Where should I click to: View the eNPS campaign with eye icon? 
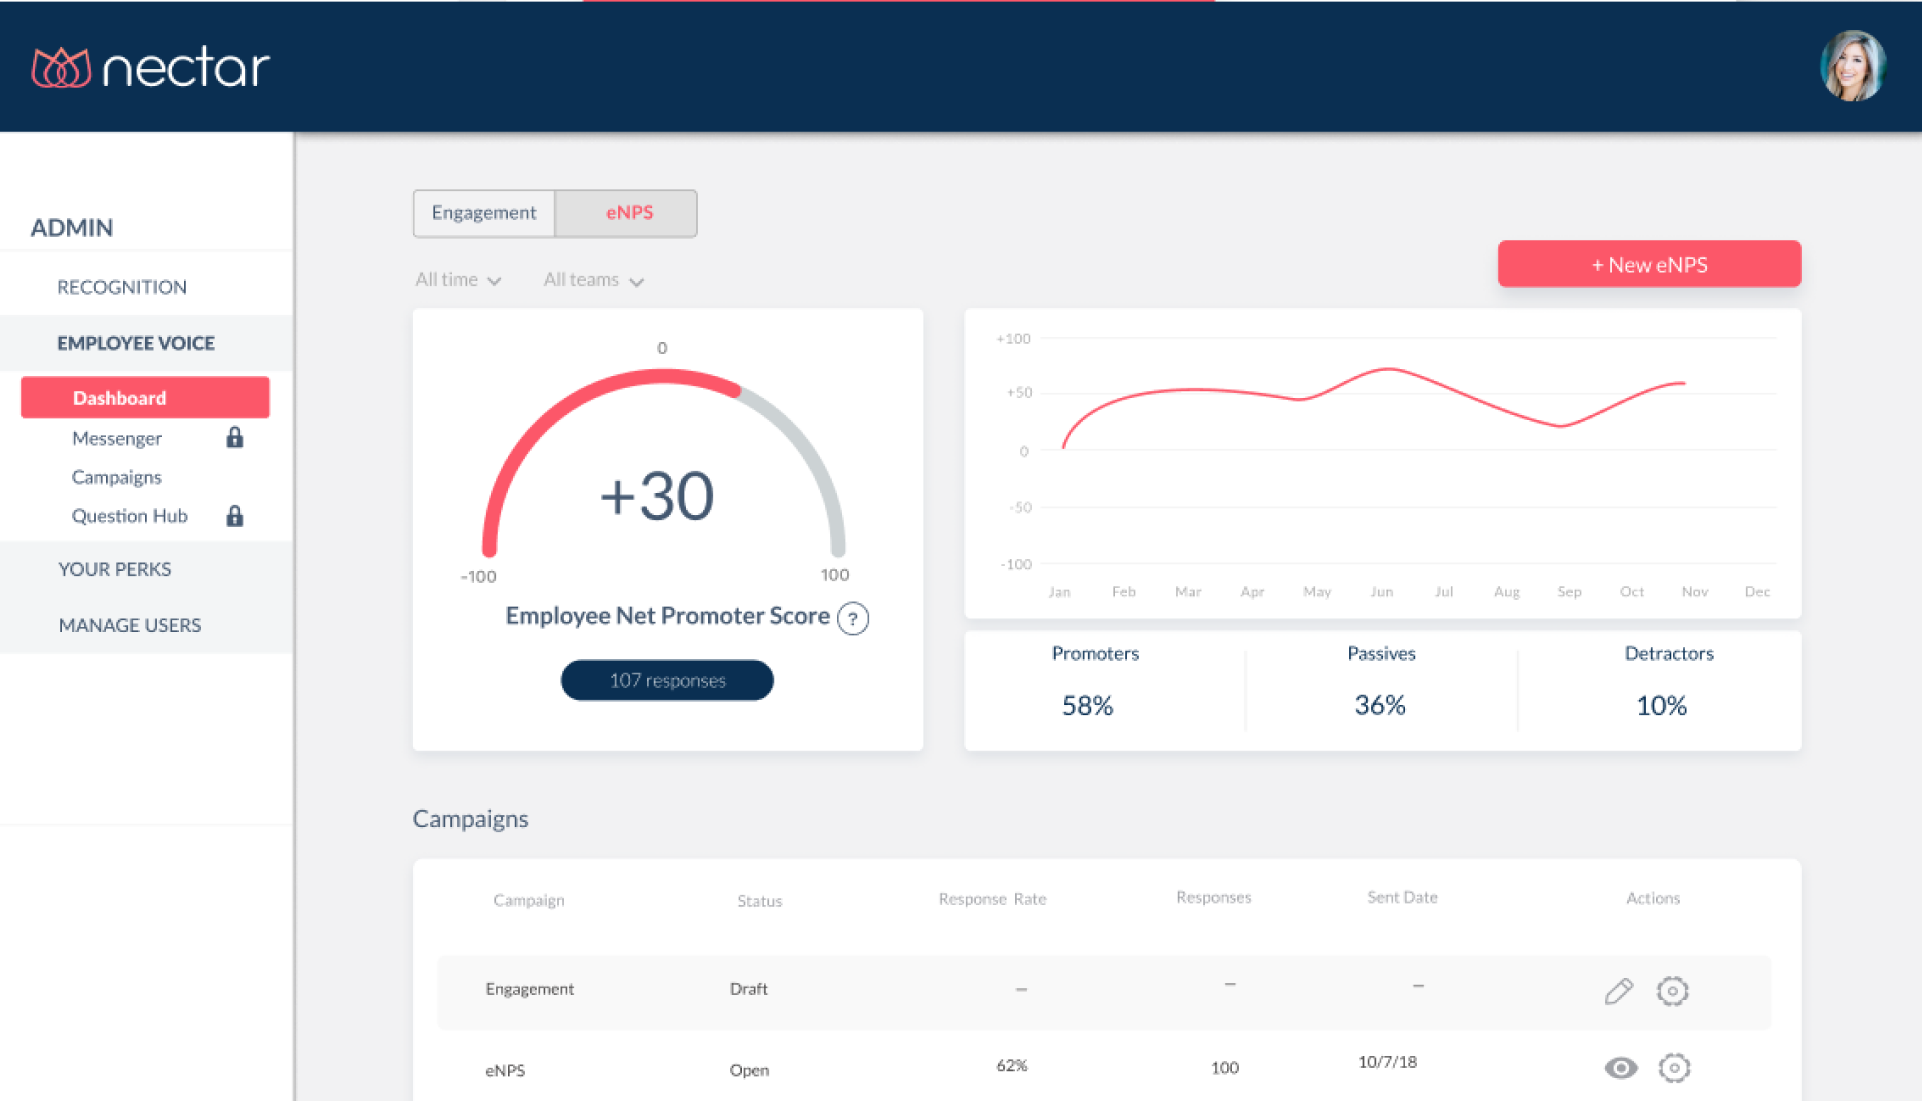click(x=1620, y=1068)
